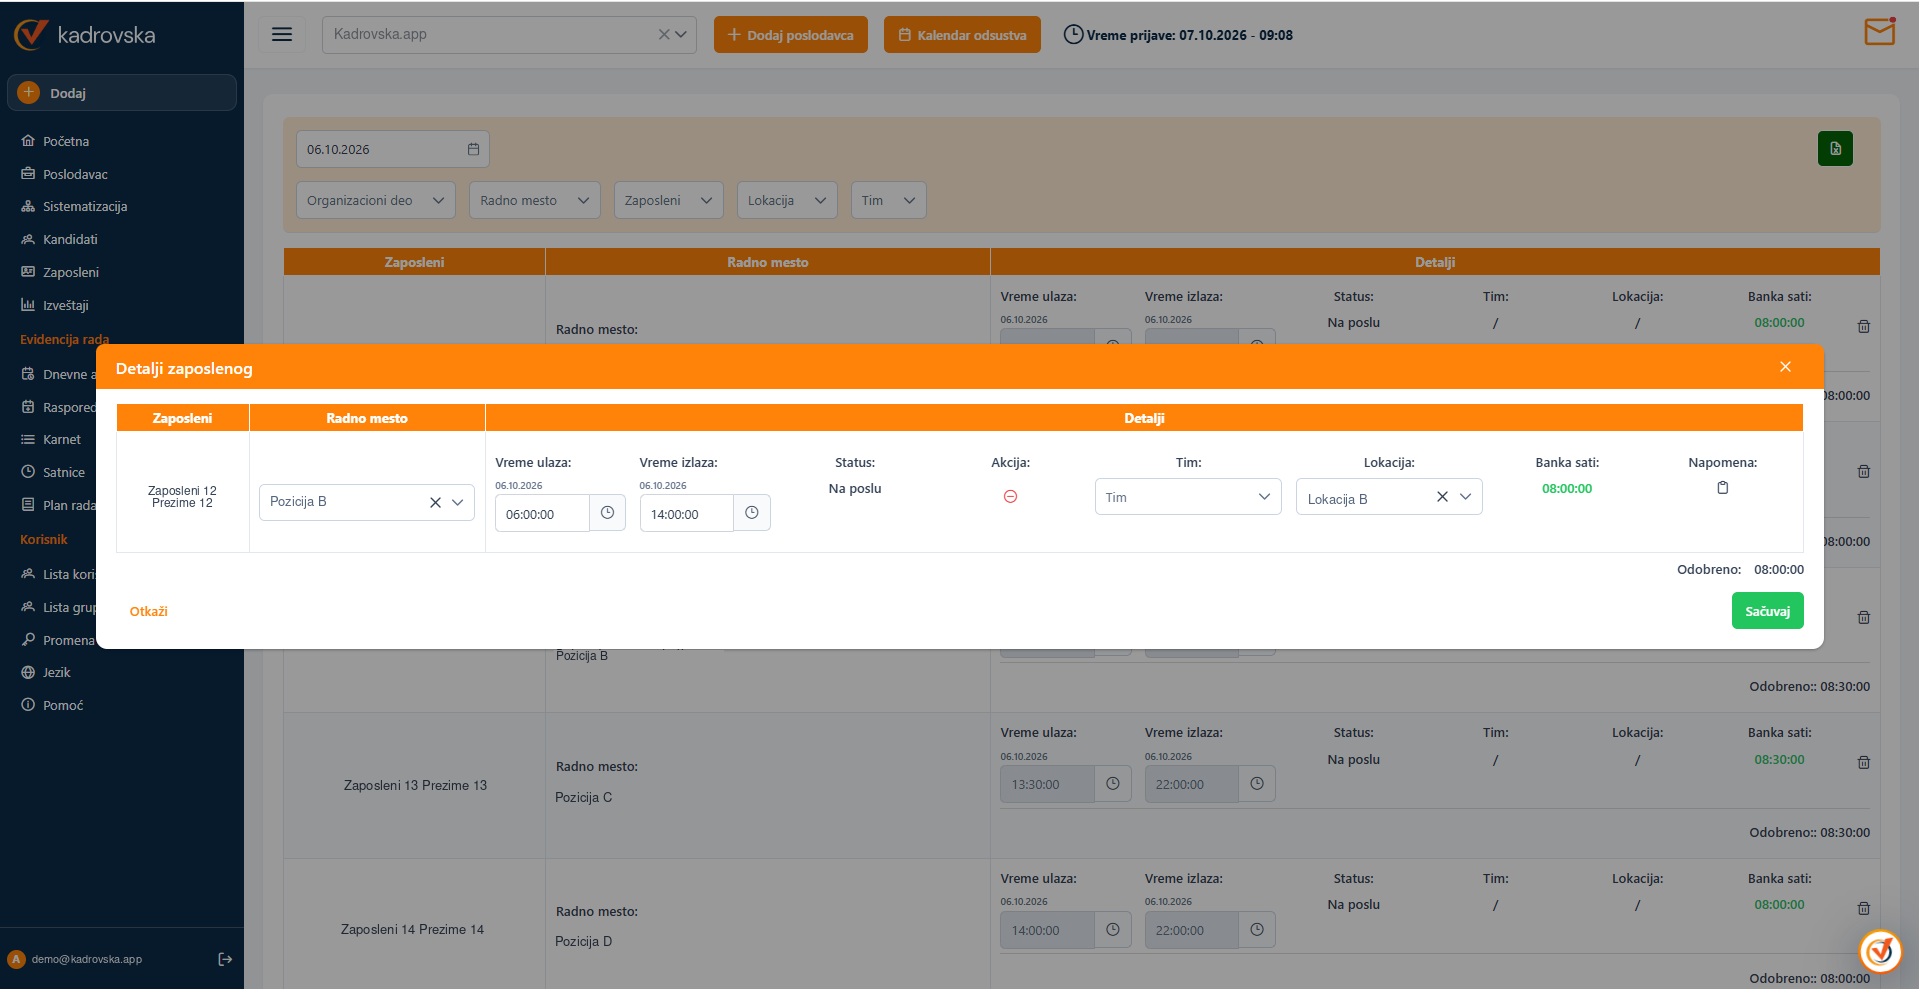Open the mail envelope icon in the header
1919x989 pixels.
coord(1880,32)
